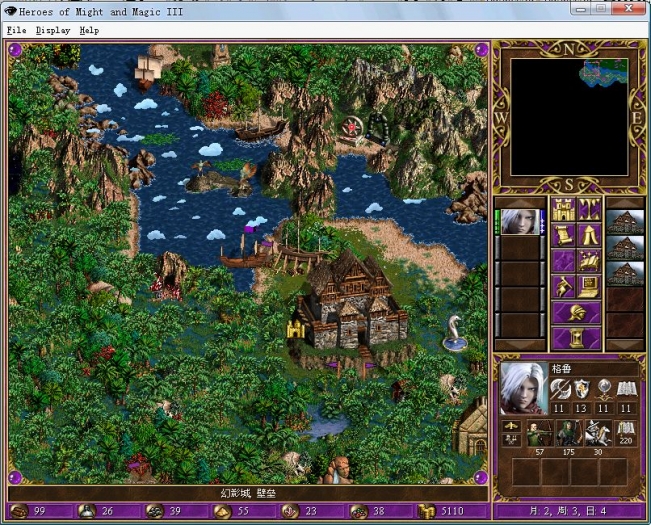This screenshot has height=525, width=651.
Task: Select the white-haired hero in hero list
Action: coord(520,222)
